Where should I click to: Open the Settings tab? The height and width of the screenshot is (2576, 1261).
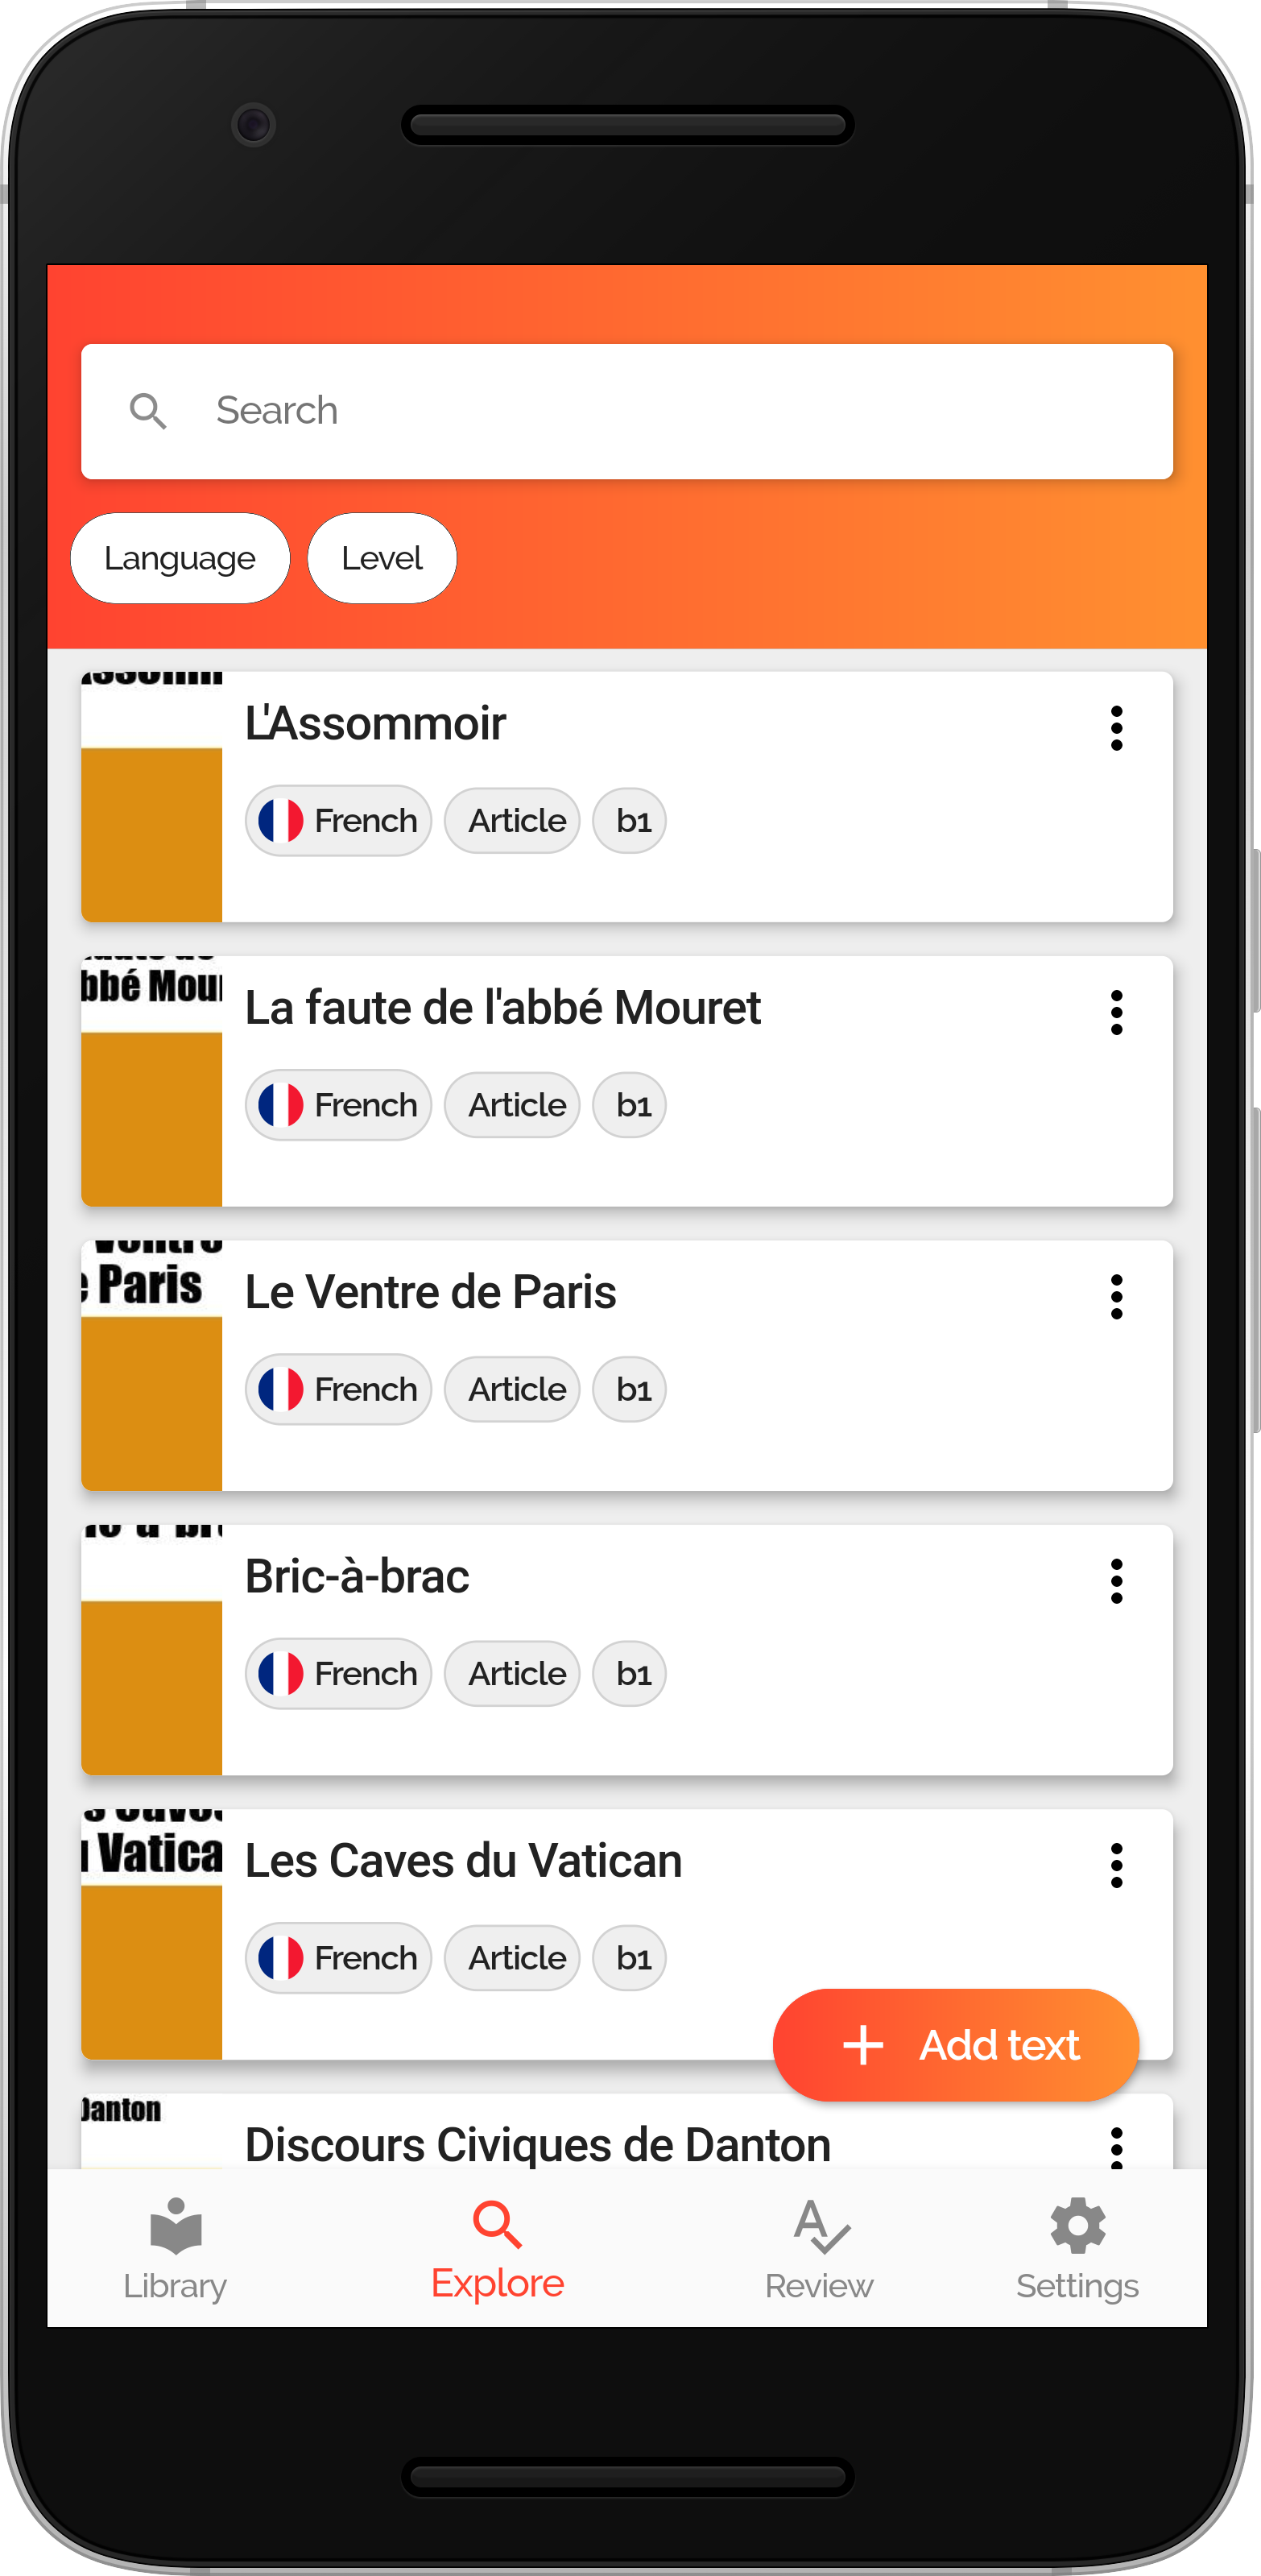tap(1077, 2249)
